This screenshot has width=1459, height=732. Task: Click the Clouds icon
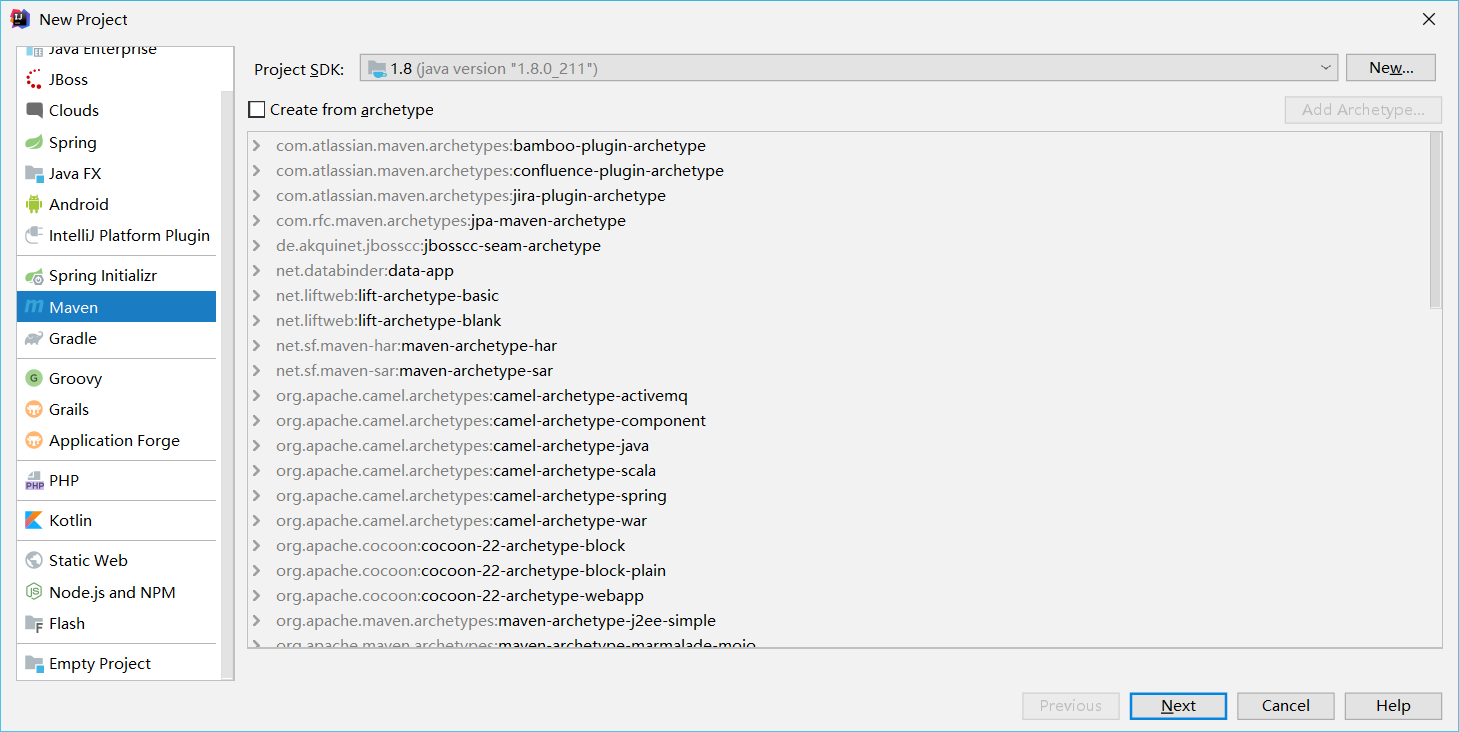(x=34, y=111)
